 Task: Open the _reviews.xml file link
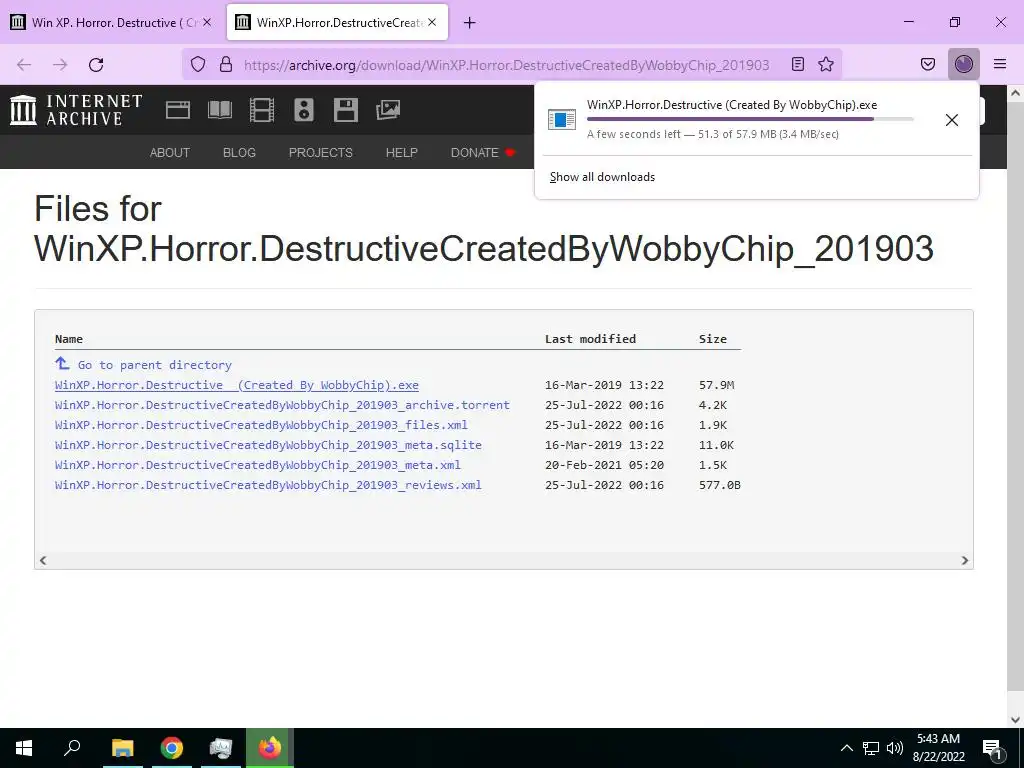268,485
